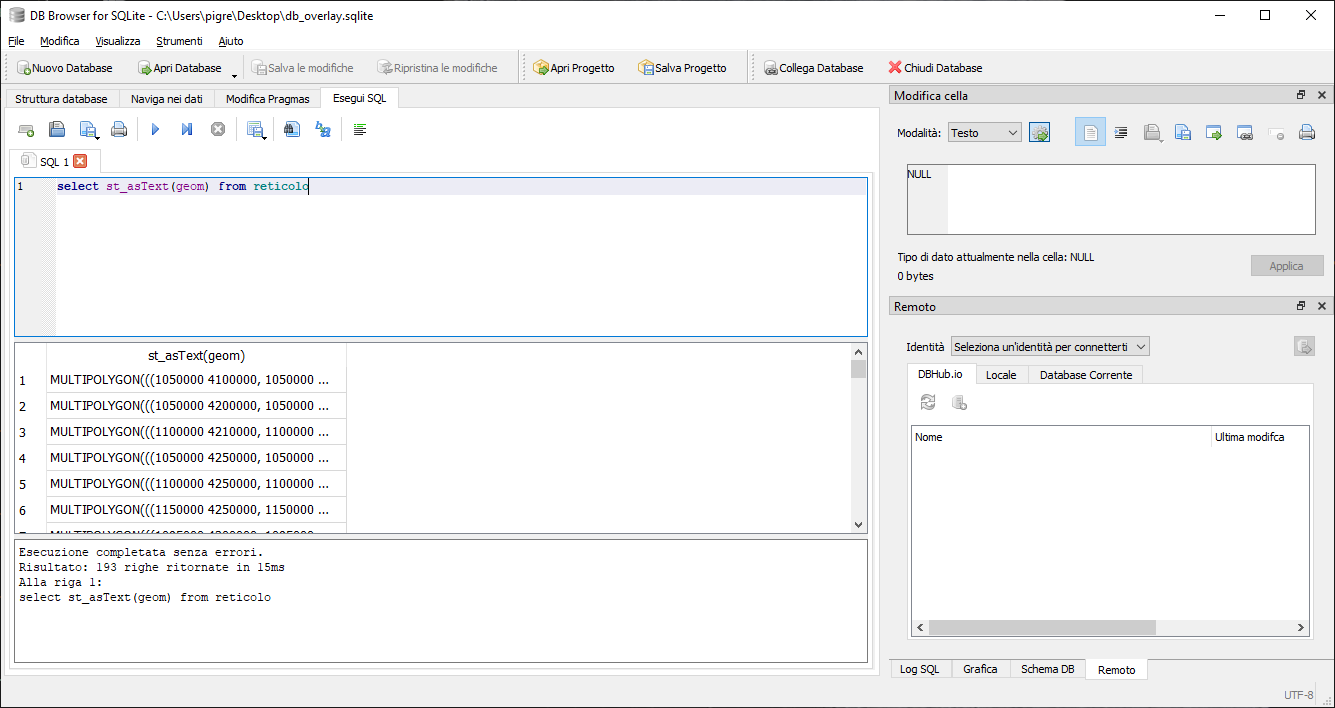This screenshot has height=708, width=1335.
Task: Open the Modalità Testo dropdown
Action: point(984,132)
